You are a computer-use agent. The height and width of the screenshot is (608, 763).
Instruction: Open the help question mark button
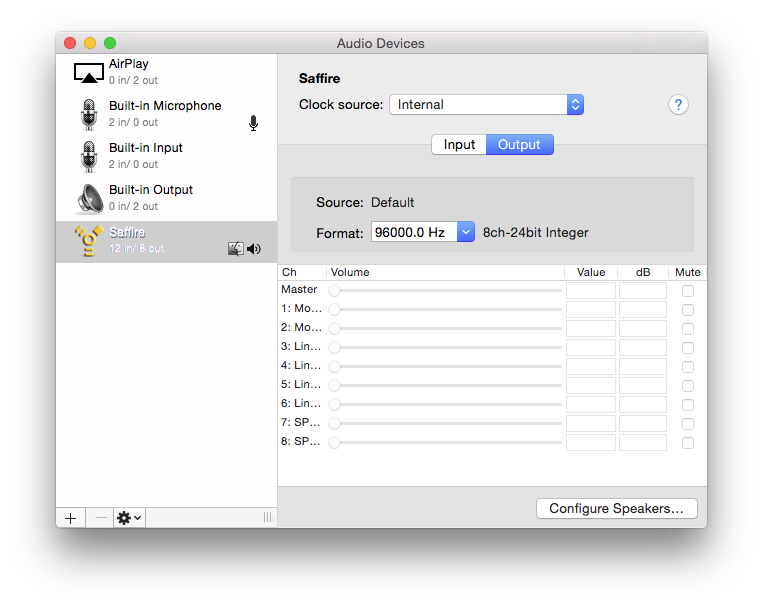(x=678, y=105)
